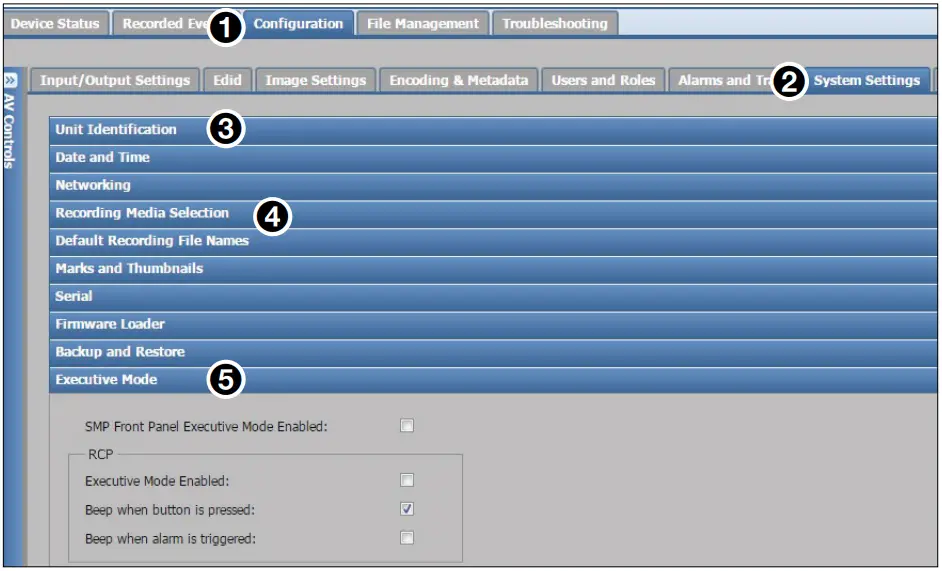The image size is (942, 571).
Task: Open Users and Roles sub-tab
Action: (603, 80)
